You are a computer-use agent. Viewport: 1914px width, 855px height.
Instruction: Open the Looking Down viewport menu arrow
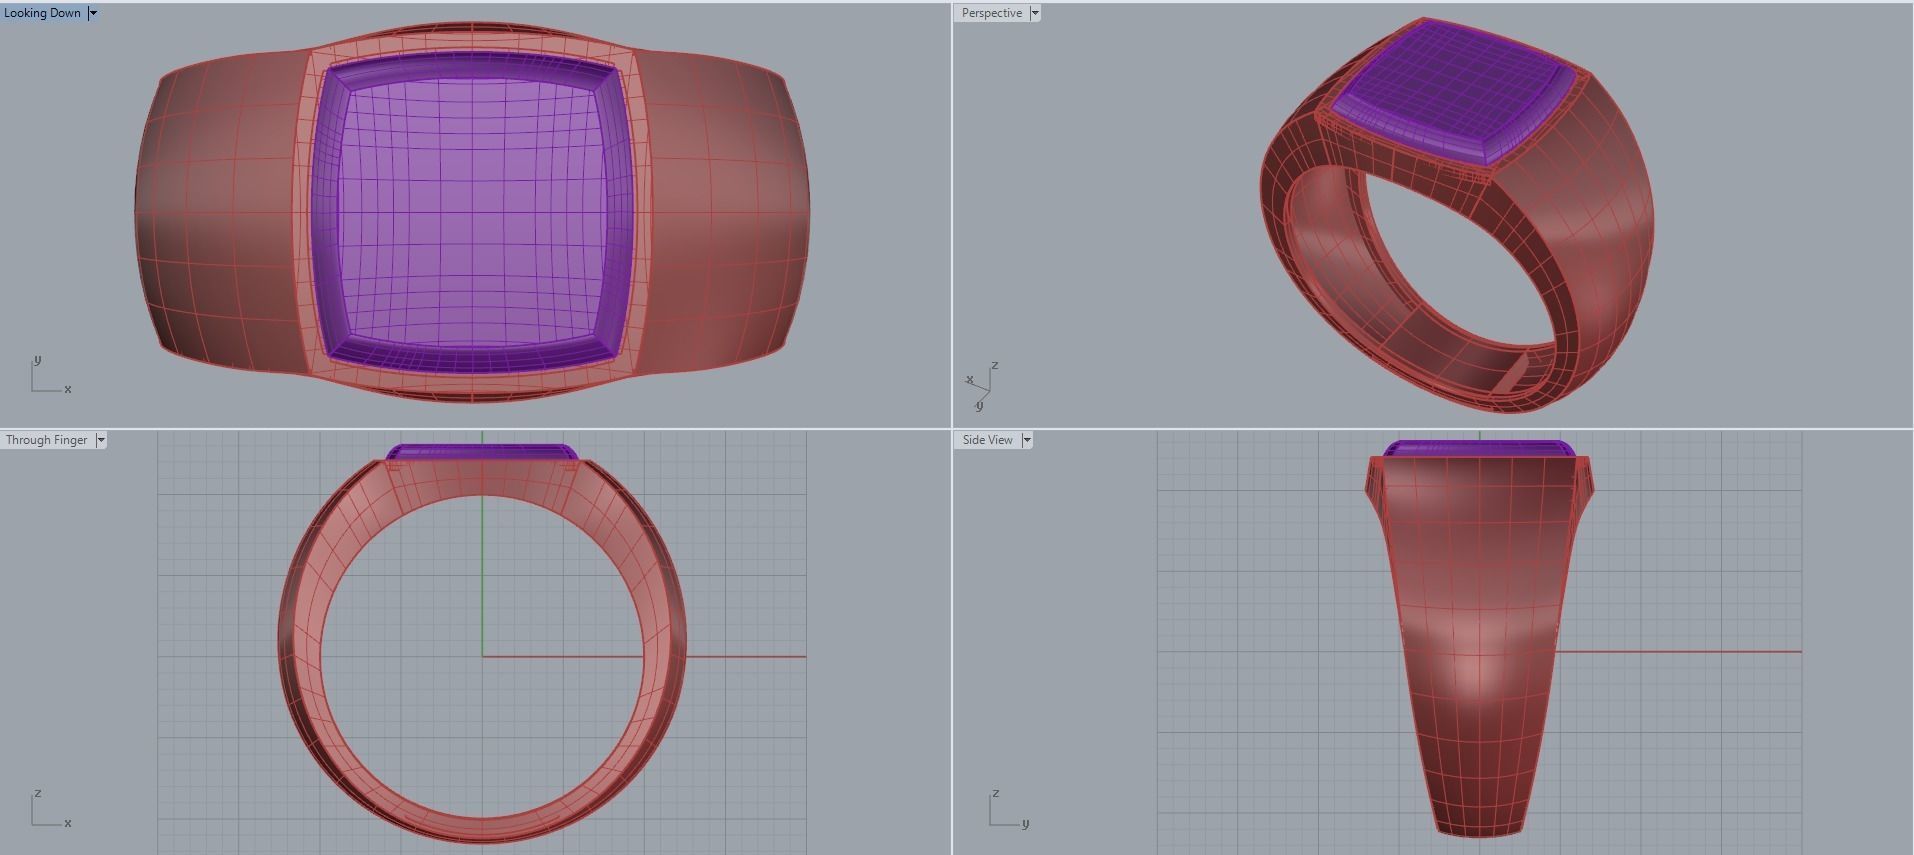point(93,13)
